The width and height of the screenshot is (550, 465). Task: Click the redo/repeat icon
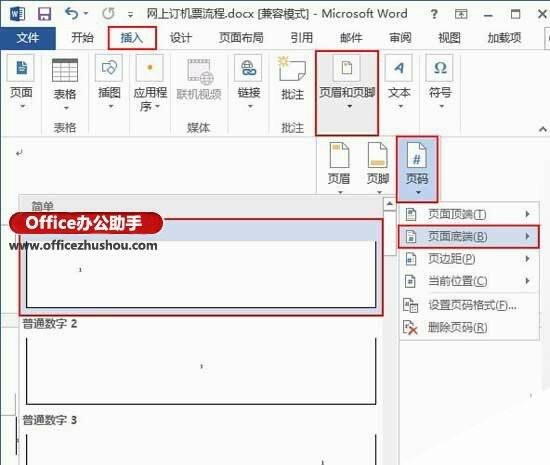(108, 14)
